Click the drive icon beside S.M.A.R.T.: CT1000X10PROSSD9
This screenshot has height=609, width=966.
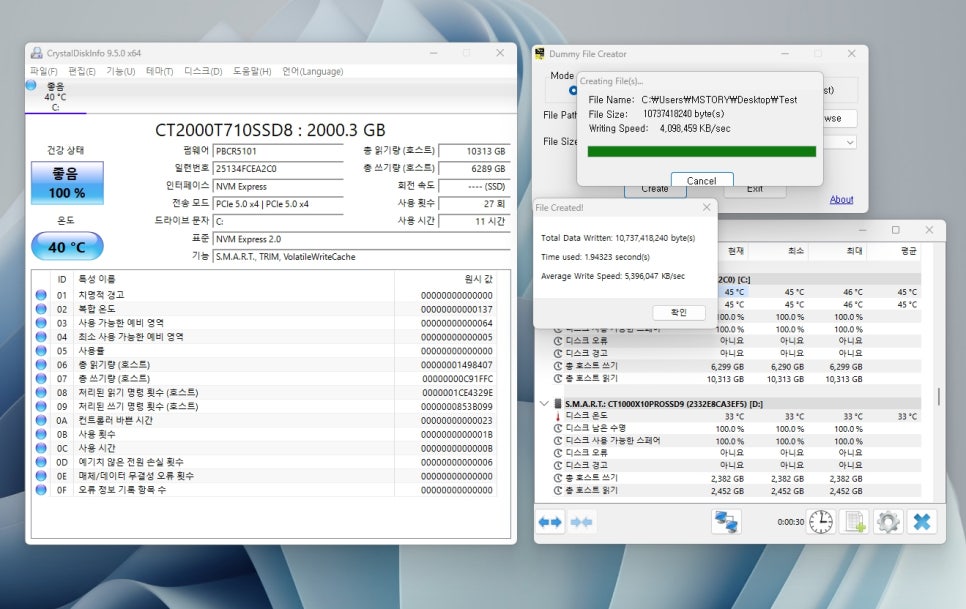[x=558, y=403]
